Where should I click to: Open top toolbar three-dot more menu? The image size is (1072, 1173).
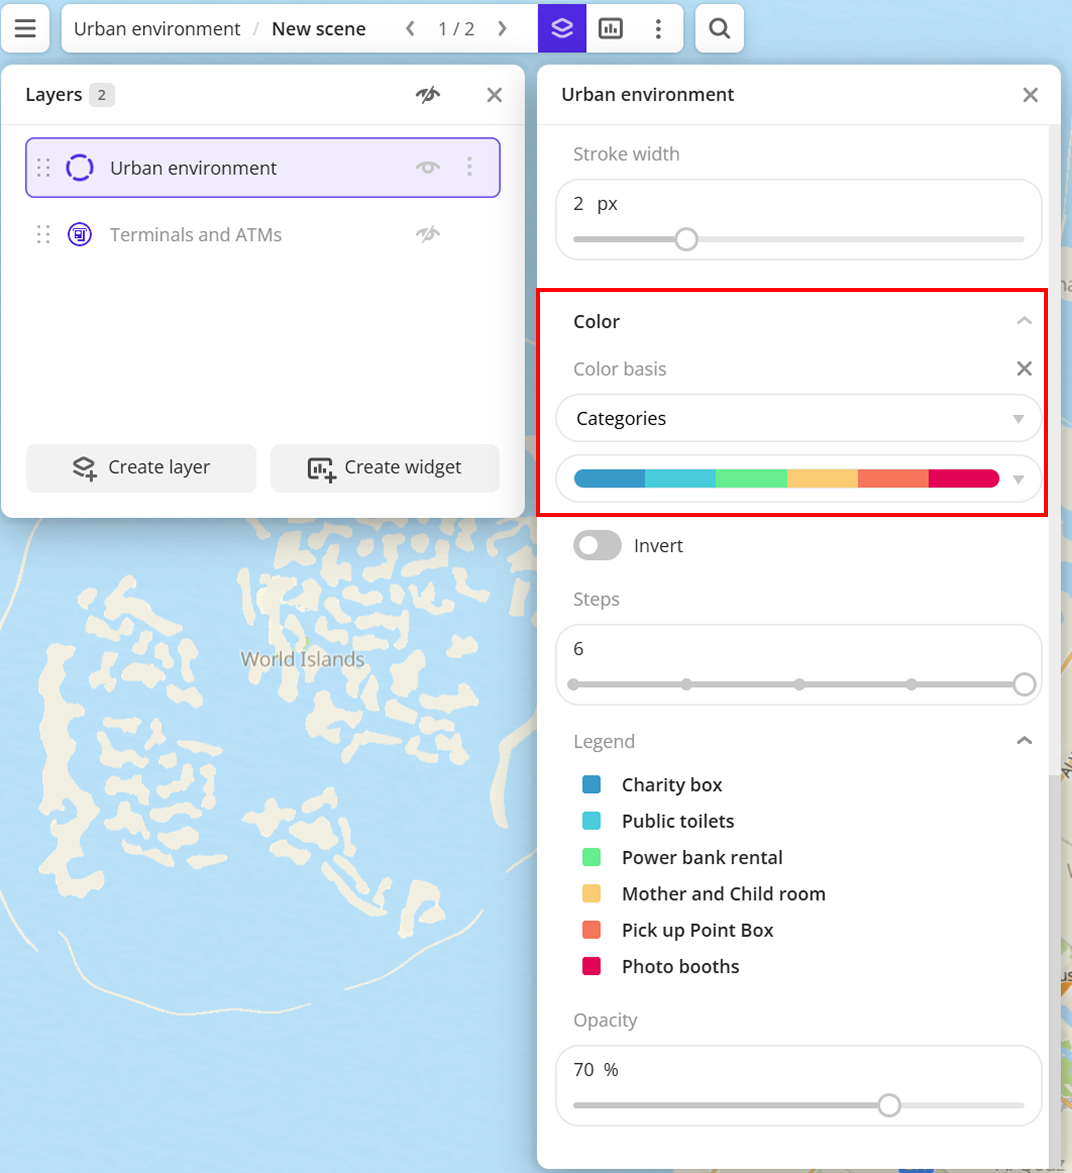pos(658,29)
